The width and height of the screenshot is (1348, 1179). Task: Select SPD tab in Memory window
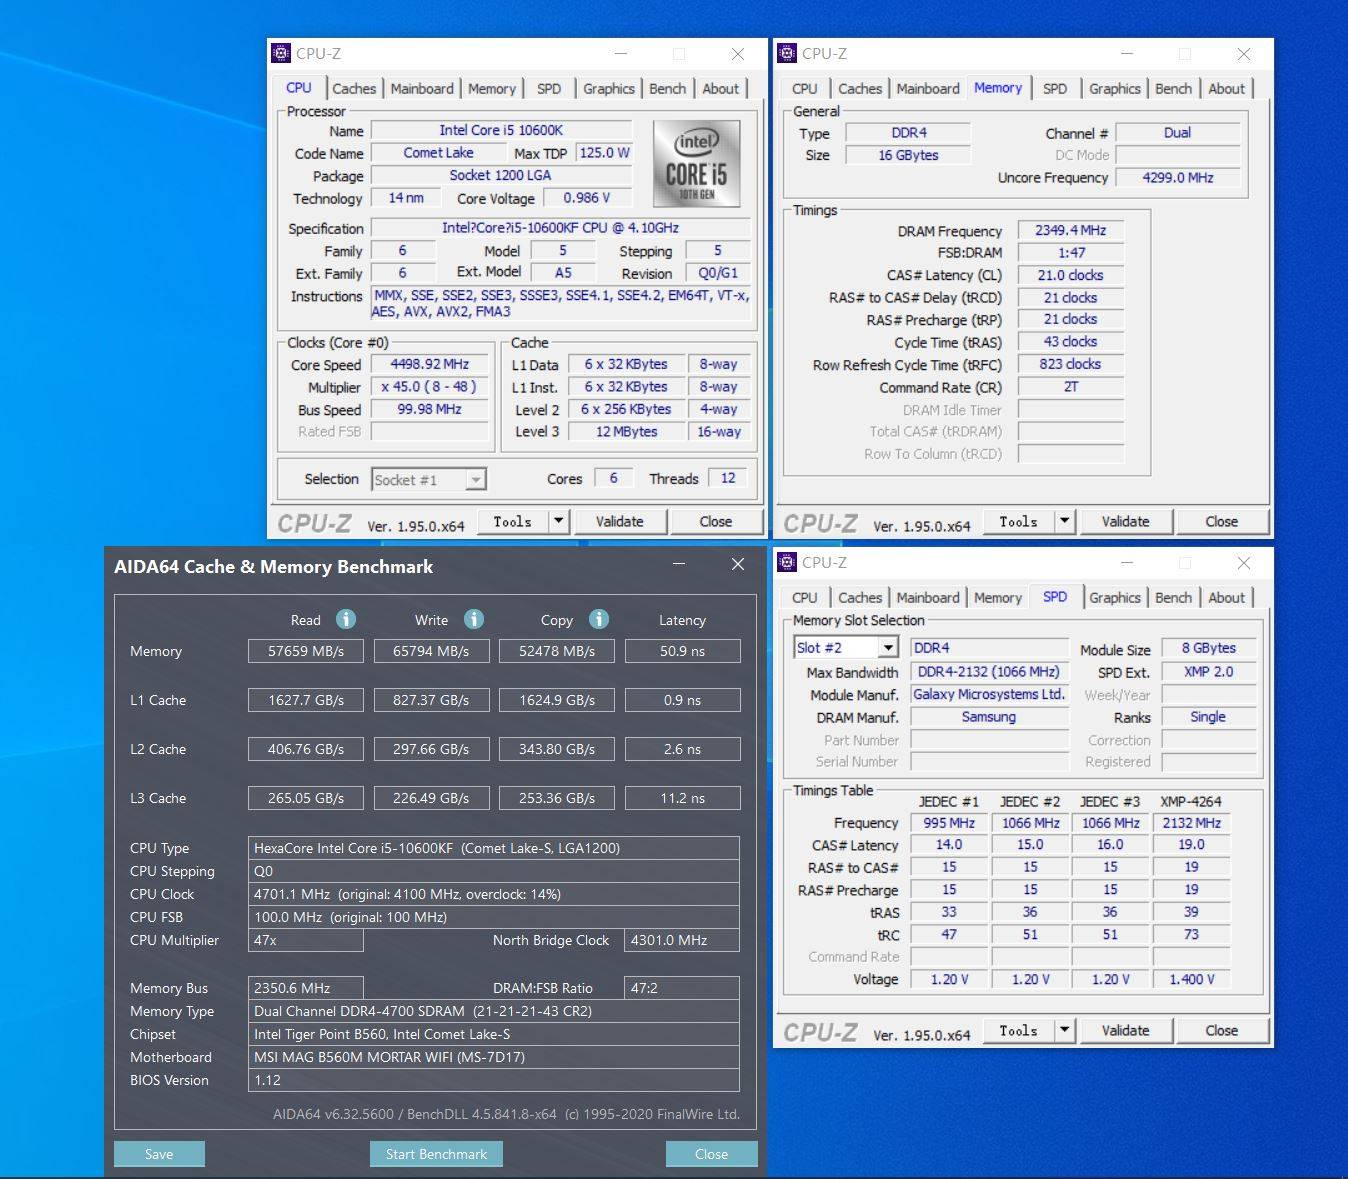[x=1055, y=88]
